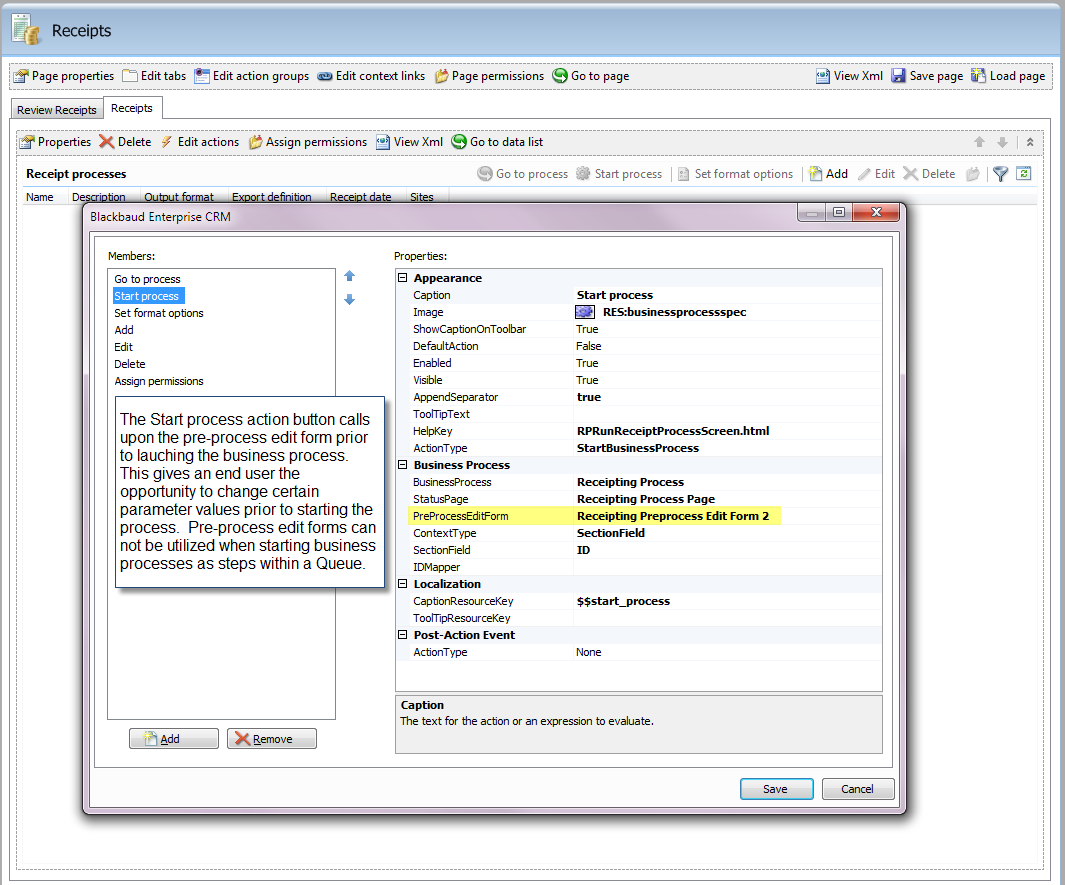The height and width of the screenshot is (885, 1065).
Task: Click Cancel in the Blackbaud dialog
Action: (x=858, y=789)
